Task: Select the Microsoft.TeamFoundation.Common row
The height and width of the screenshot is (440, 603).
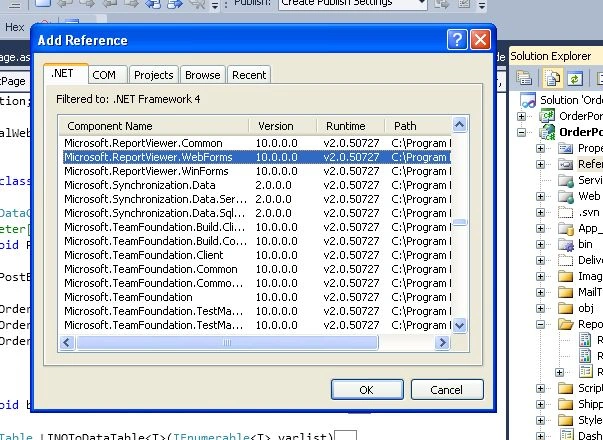Action: [257, 269]
